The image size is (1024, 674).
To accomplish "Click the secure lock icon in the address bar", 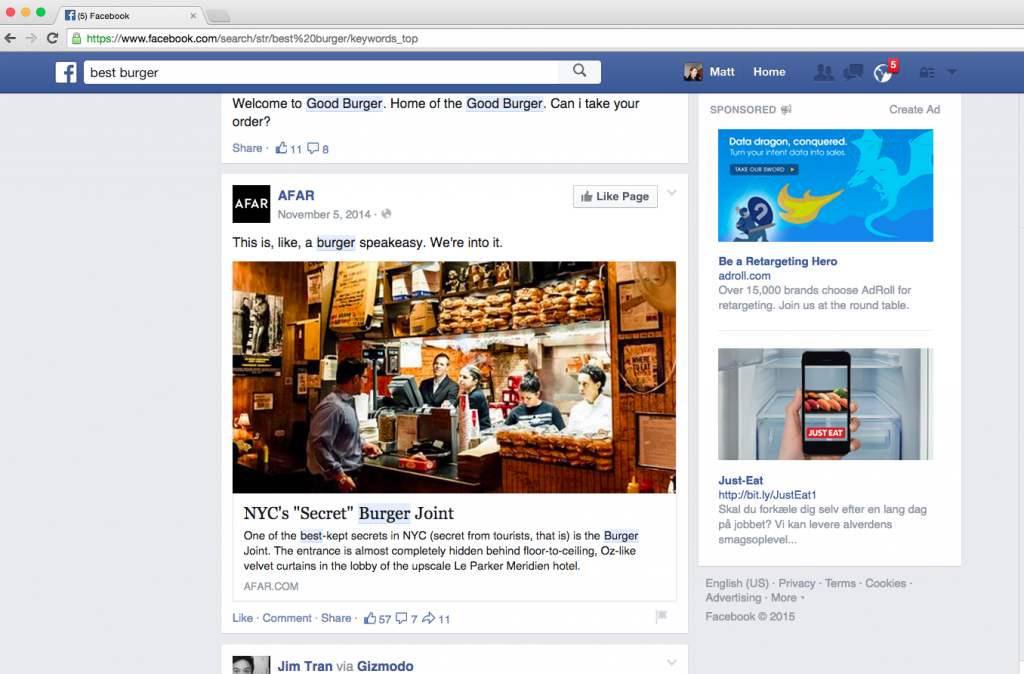I will (76, 39).
